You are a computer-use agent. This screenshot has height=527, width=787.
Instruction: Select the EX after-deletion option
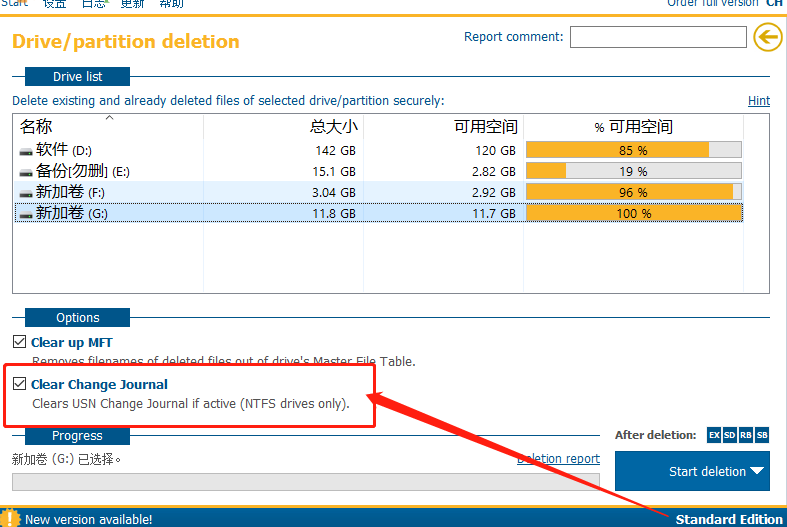pos(714,435)
